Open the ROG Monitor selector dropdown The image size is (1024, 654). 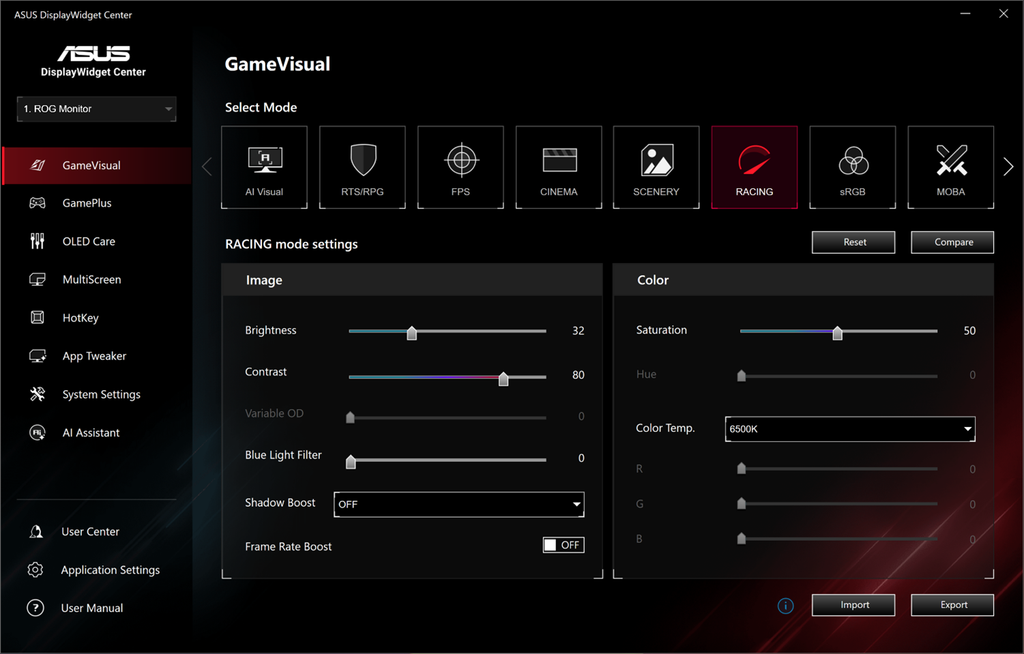tap(97, 109)
